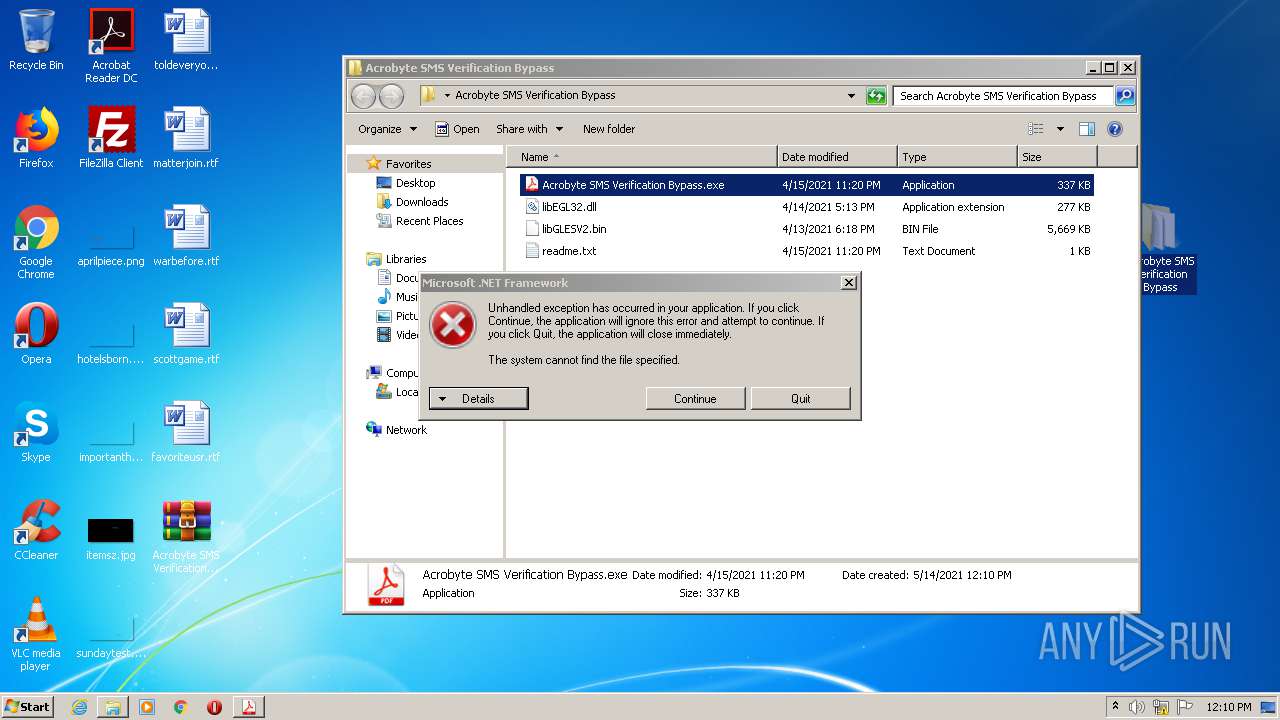Open the Recycle Bin desktop icon
Viewport: 1280px width, 720px height.
click(x=36, y=40)
